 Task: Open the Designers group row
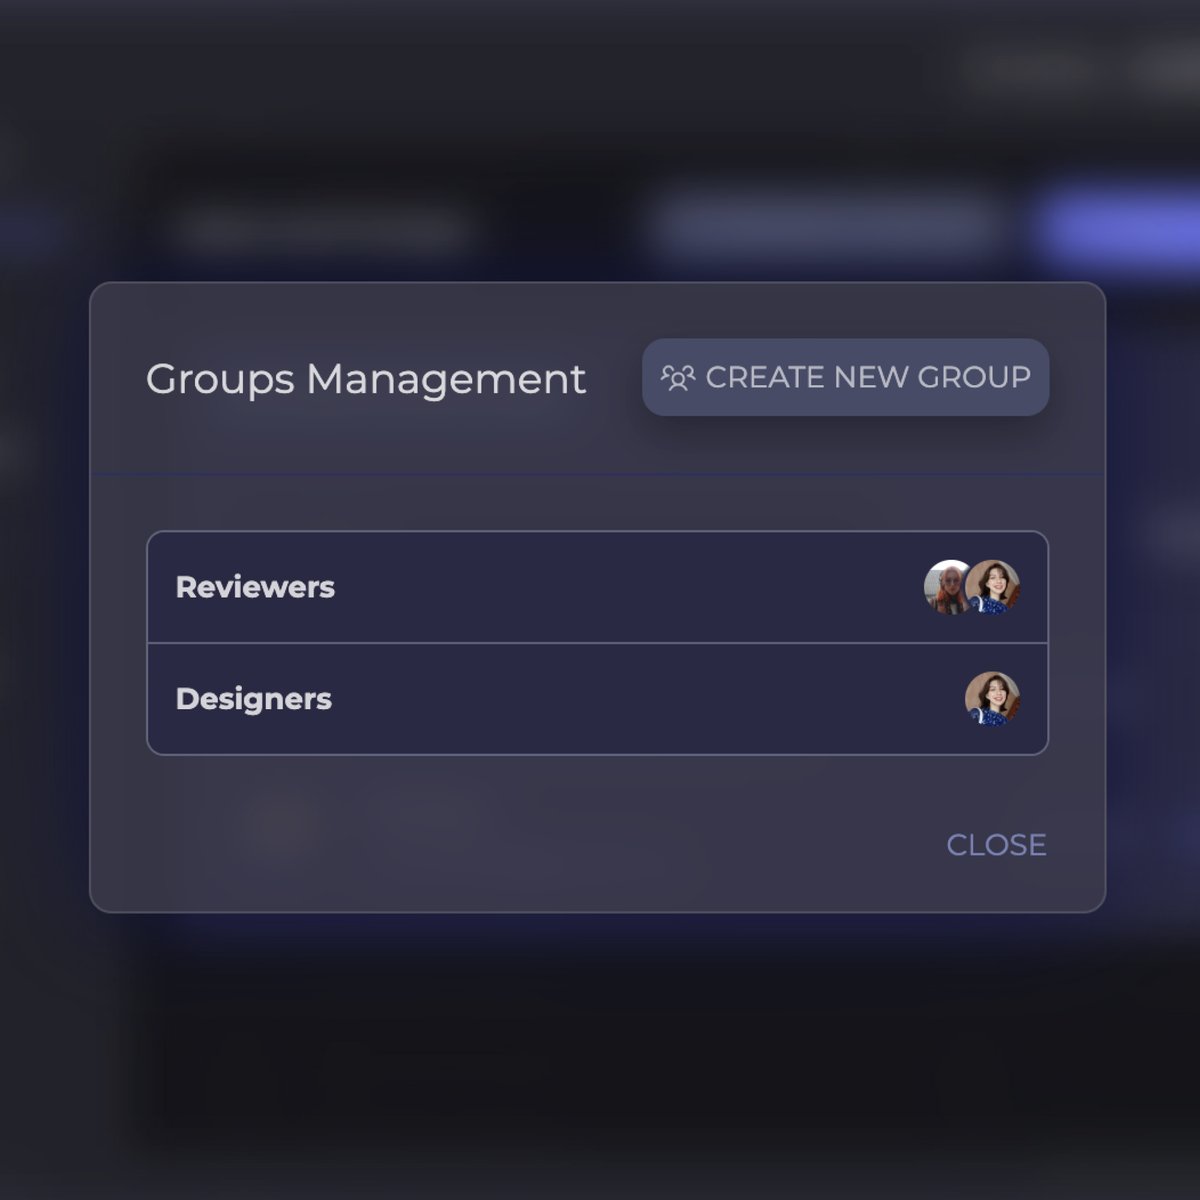coord(597,699)
